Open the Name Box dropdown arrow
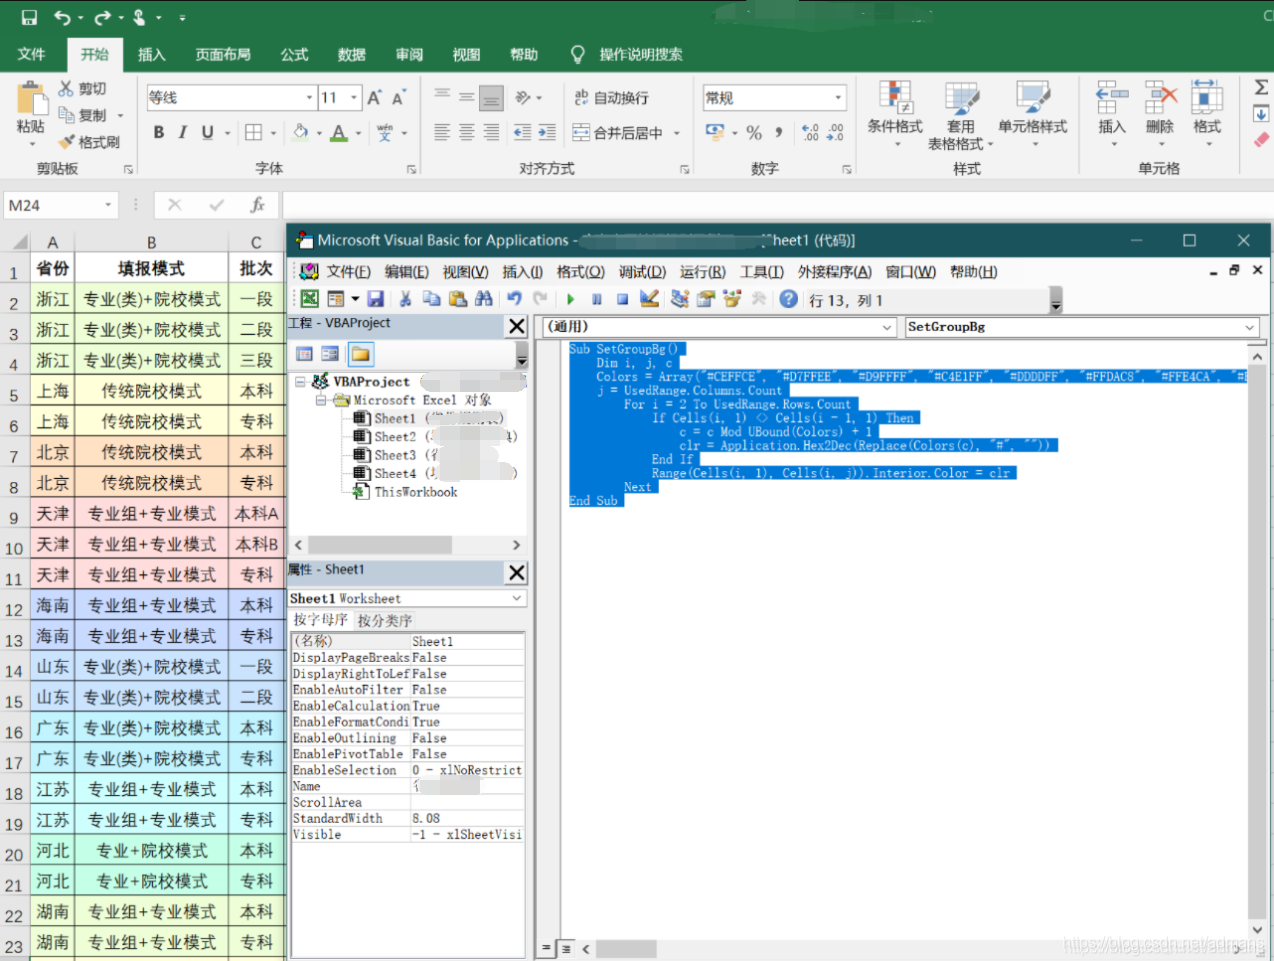Viewport: 1274px width, 961px height. pos(108,205)
